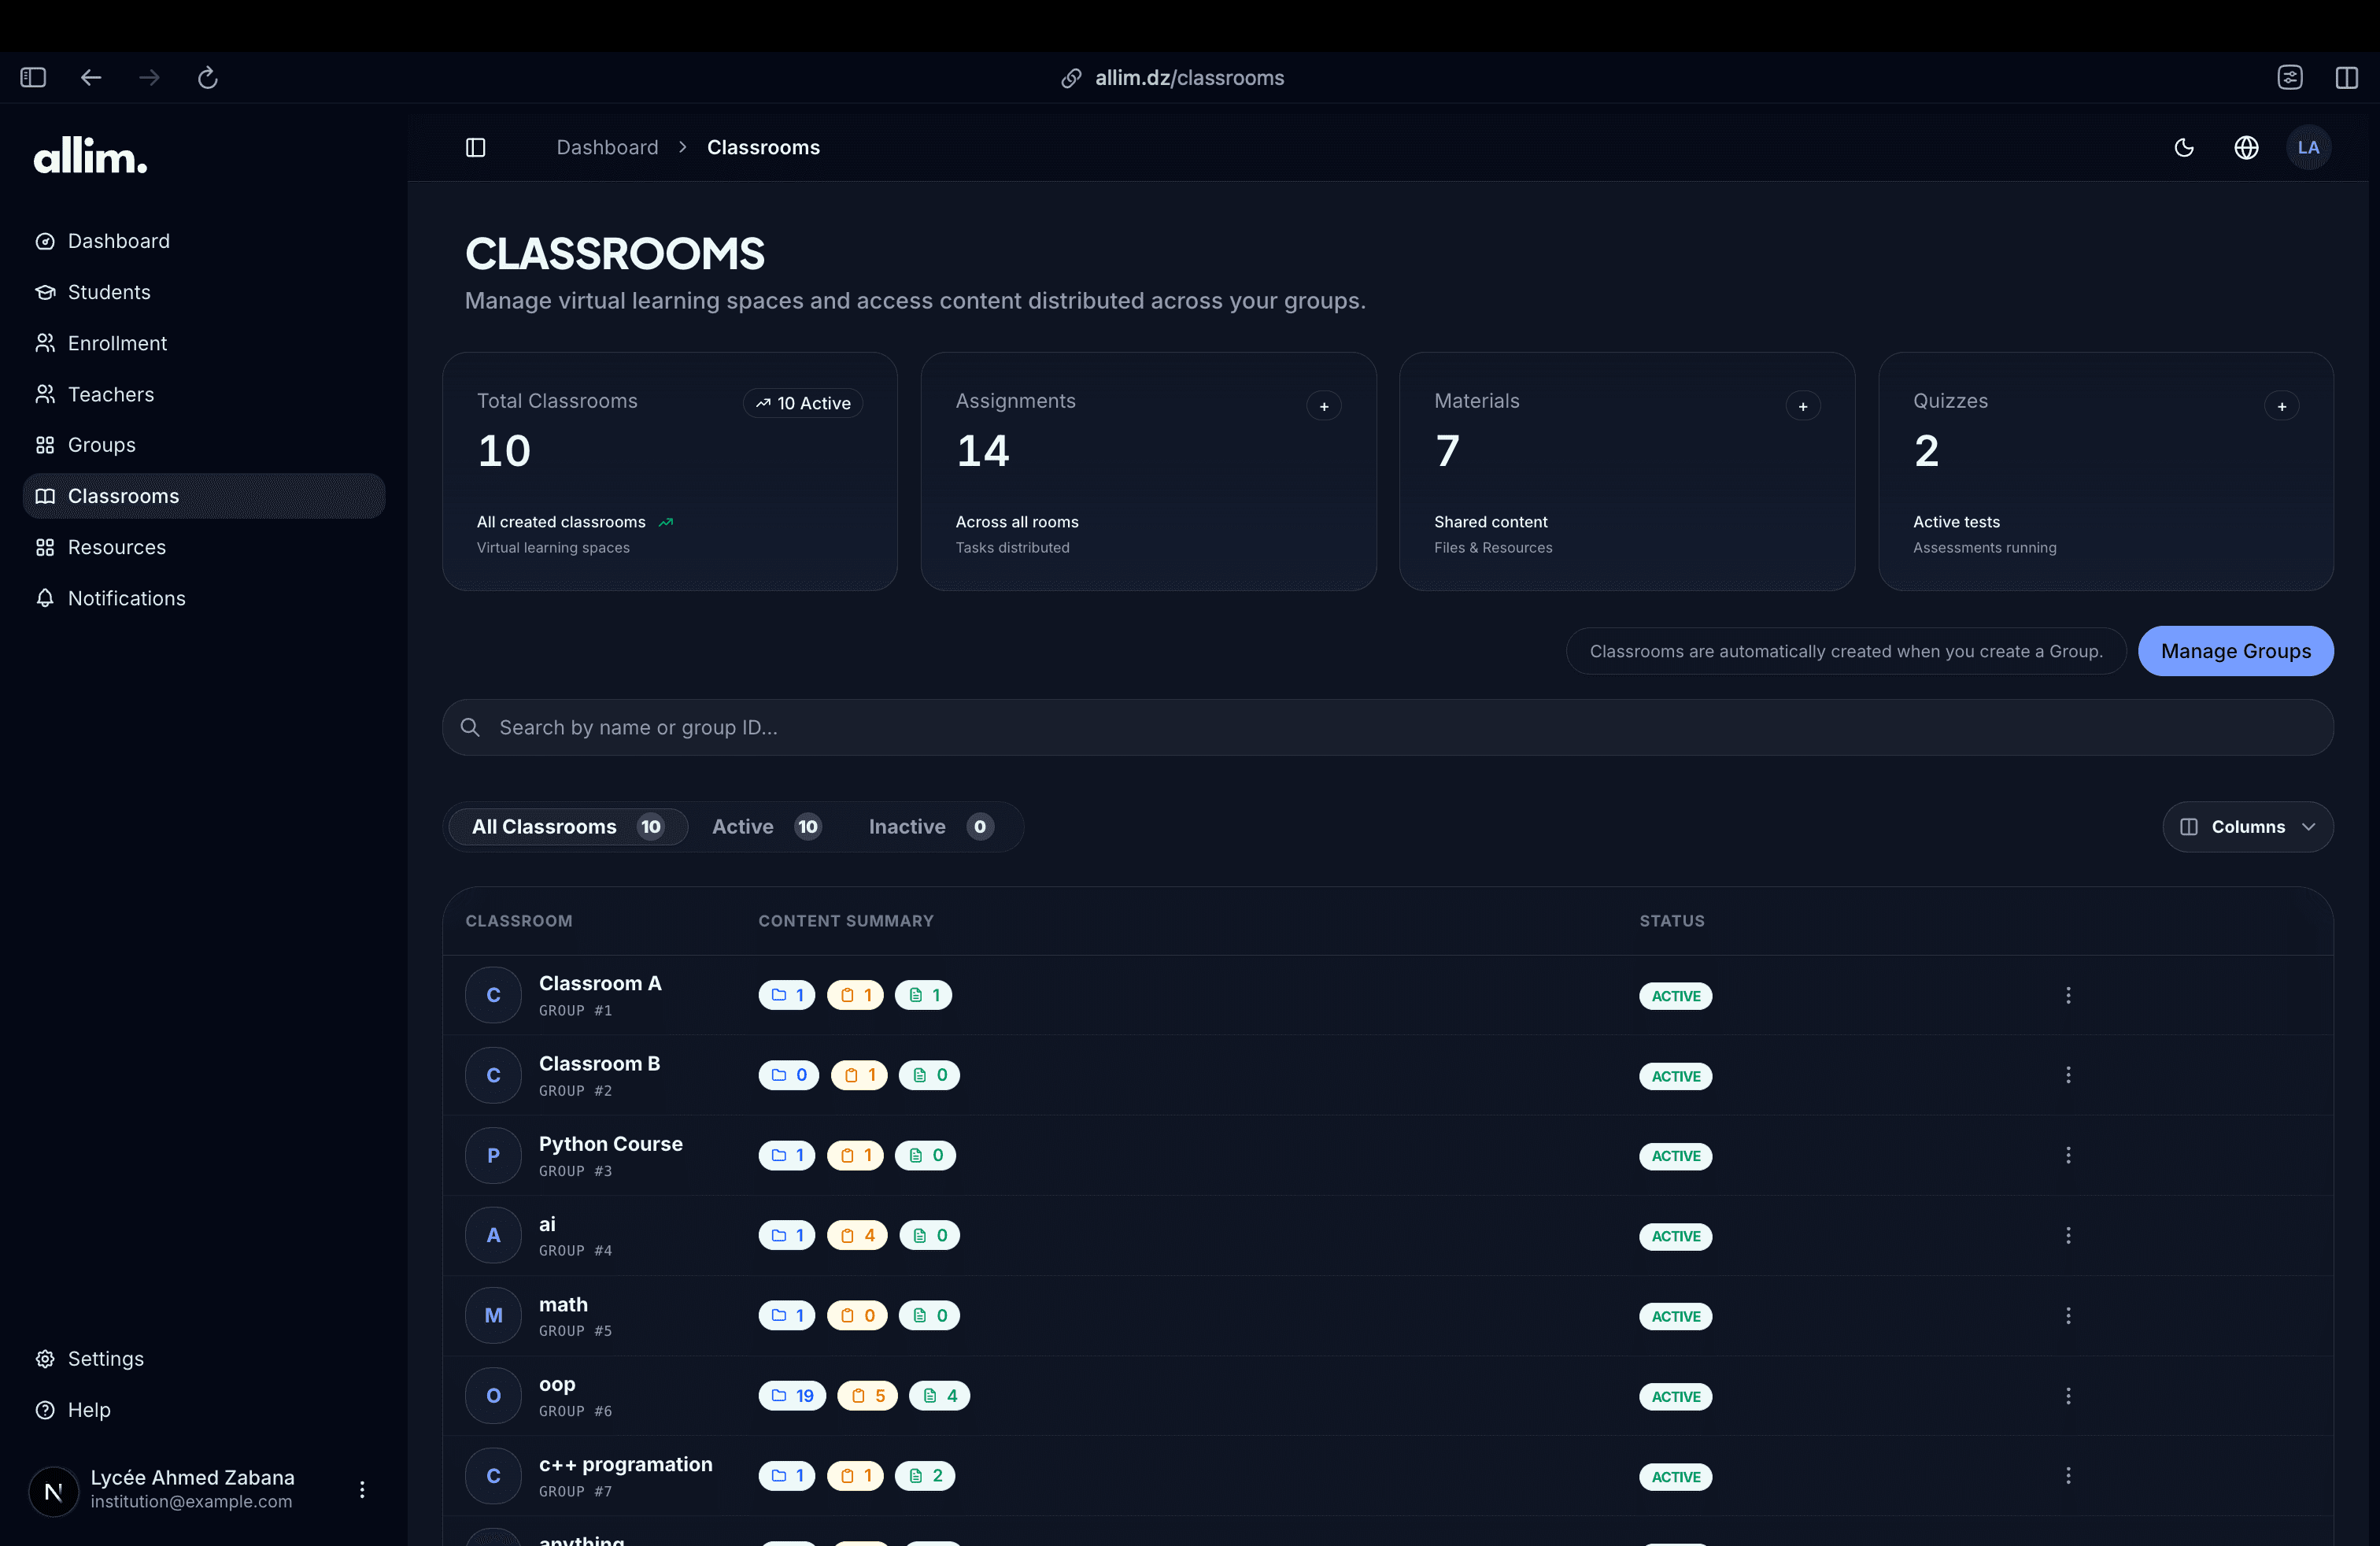Screen dimensions: 2380x1546
Task: Click the Classroom A materials folder badge
Action: point(787,995)
